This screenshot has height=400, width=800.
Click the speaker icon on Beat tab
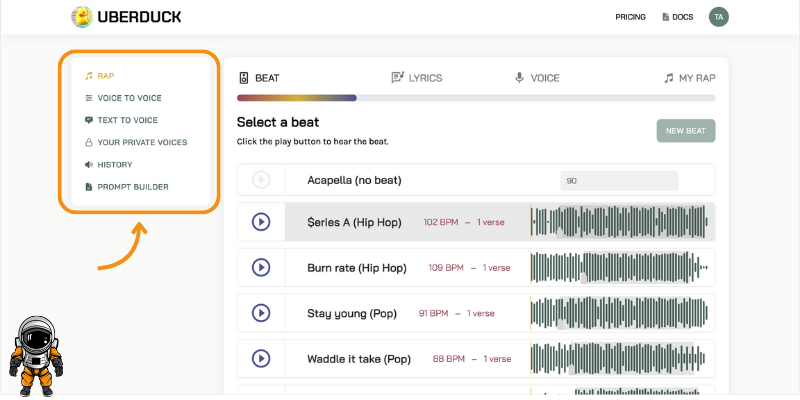point(244,78)
